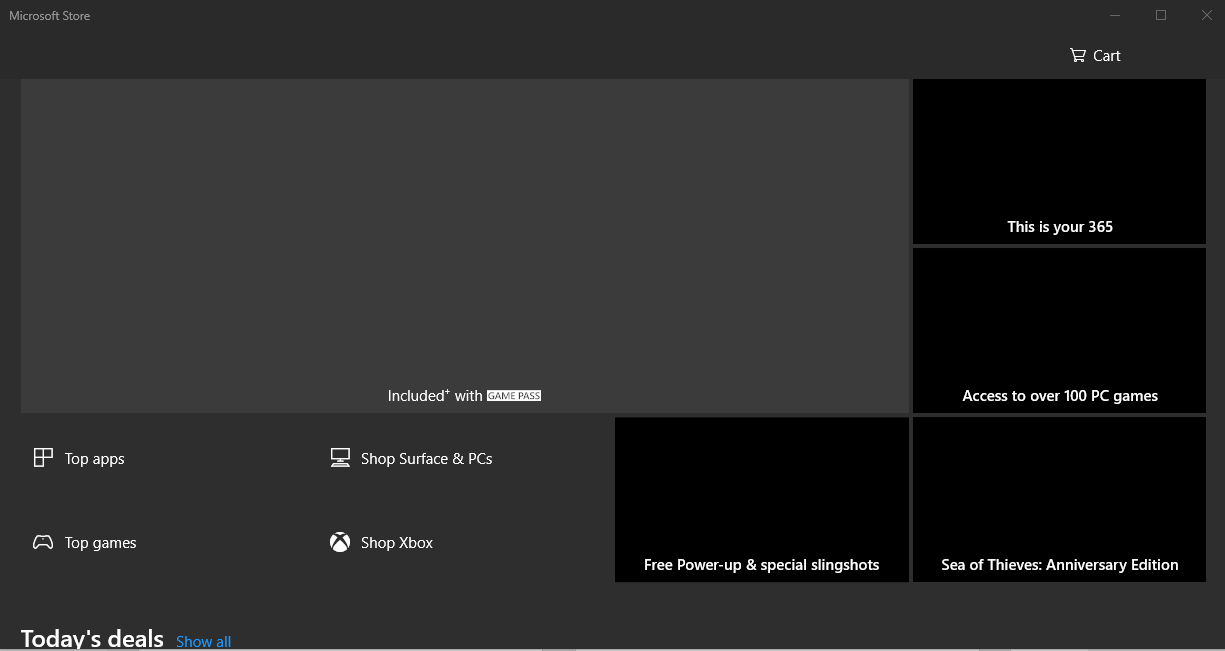Click the Xbox logo icon
Image resolution: width=1225 pixels, height=651 pixels.
pyautogui.click(x=340, y=542)
